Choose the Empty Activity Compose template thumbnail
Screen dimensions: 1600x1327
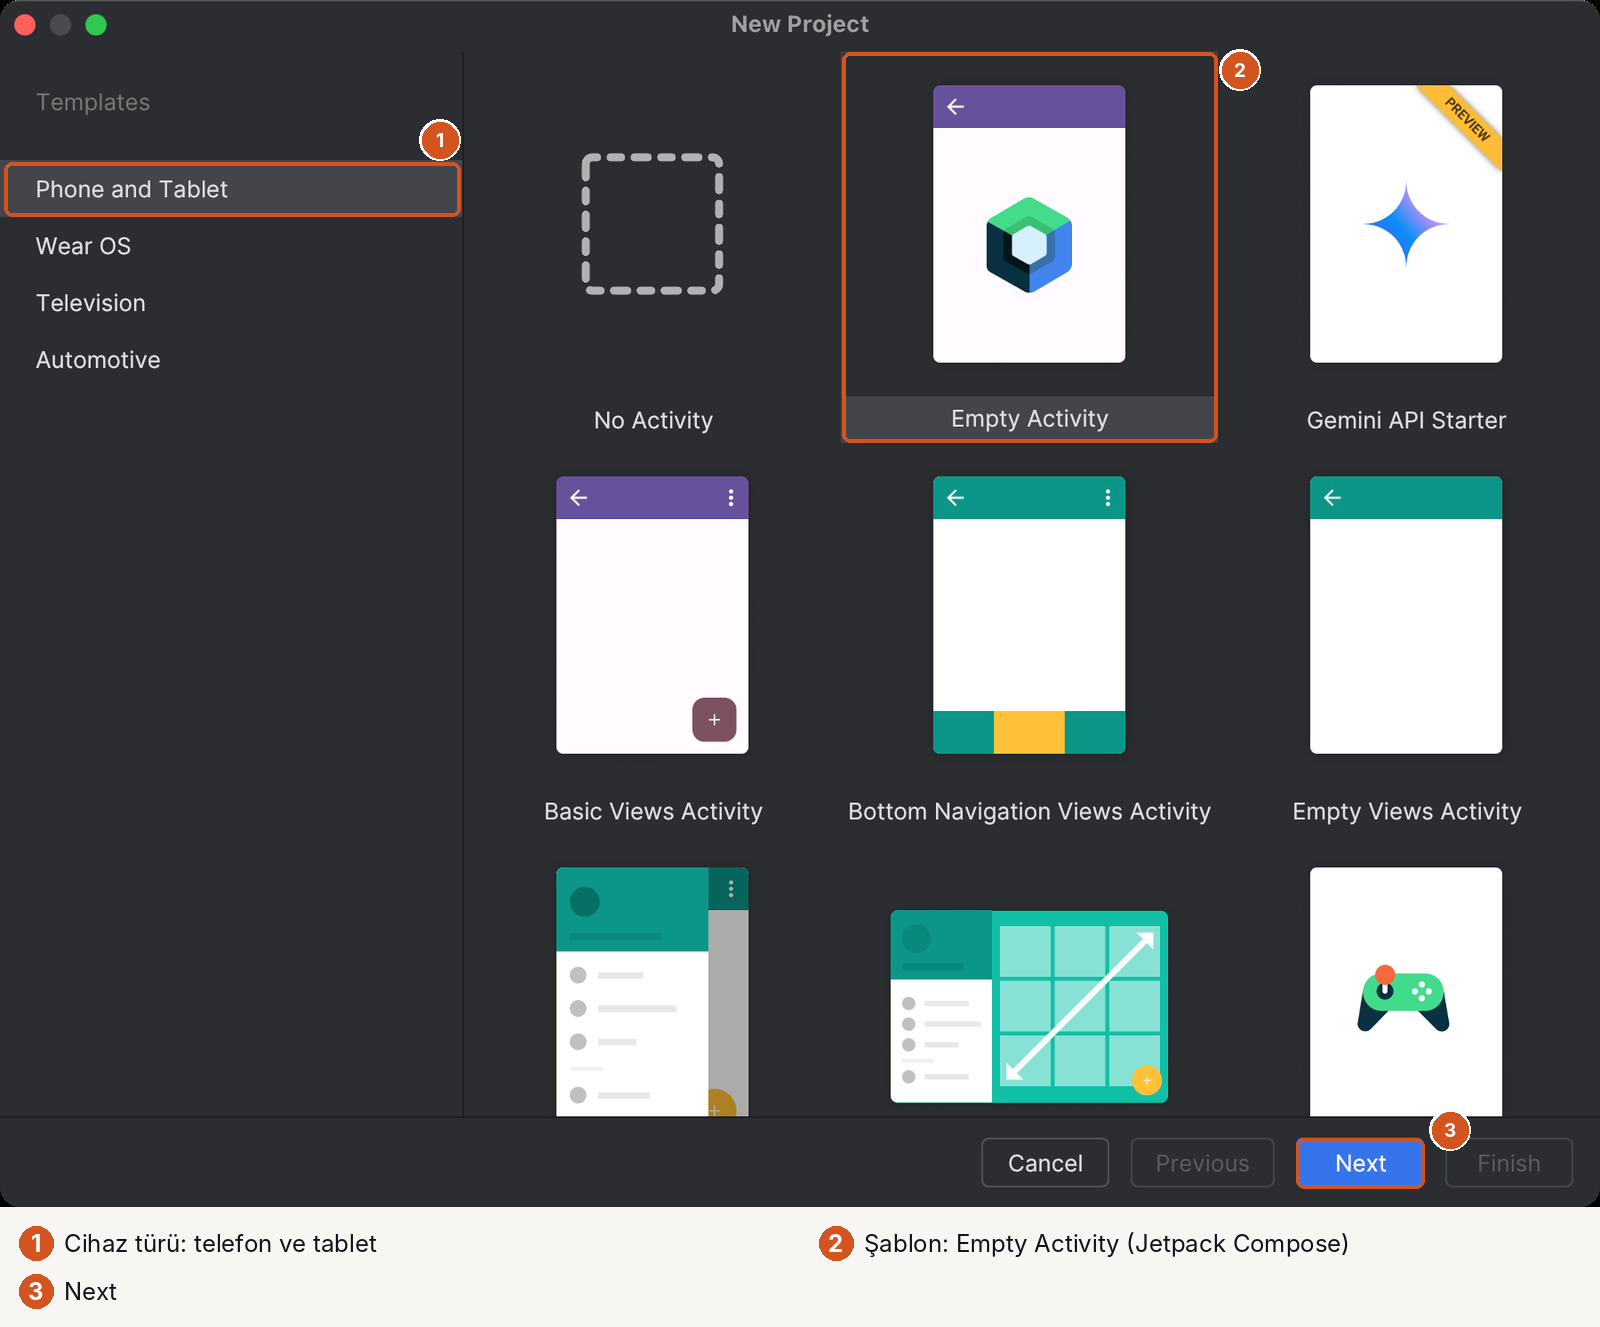point(1029,224)
